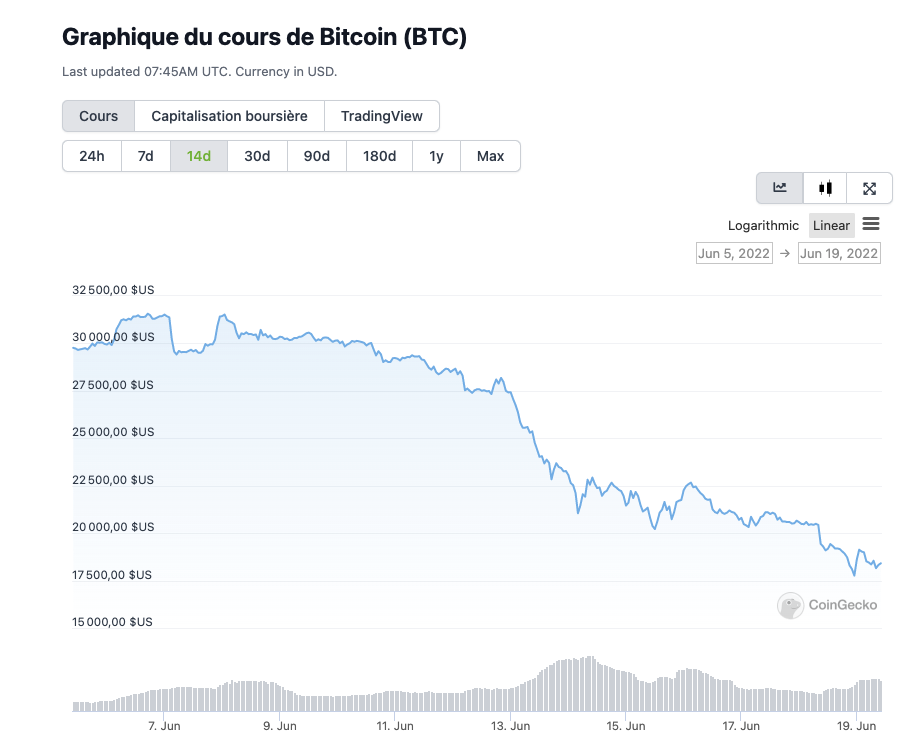Image resolution: width=901 pixels, height=744 pixels.
Task: Select the line chart view icon
Action: 780,188
